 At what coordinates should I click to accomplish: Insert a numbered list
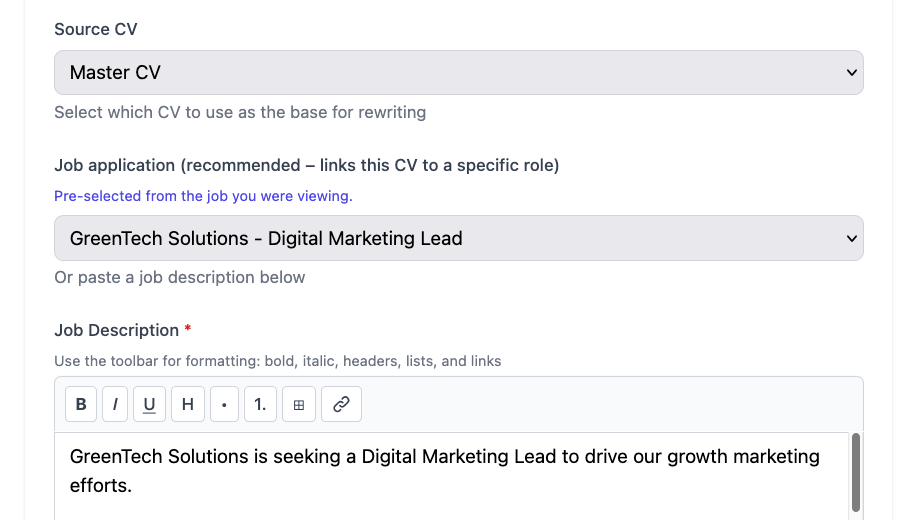coord(260,404)
